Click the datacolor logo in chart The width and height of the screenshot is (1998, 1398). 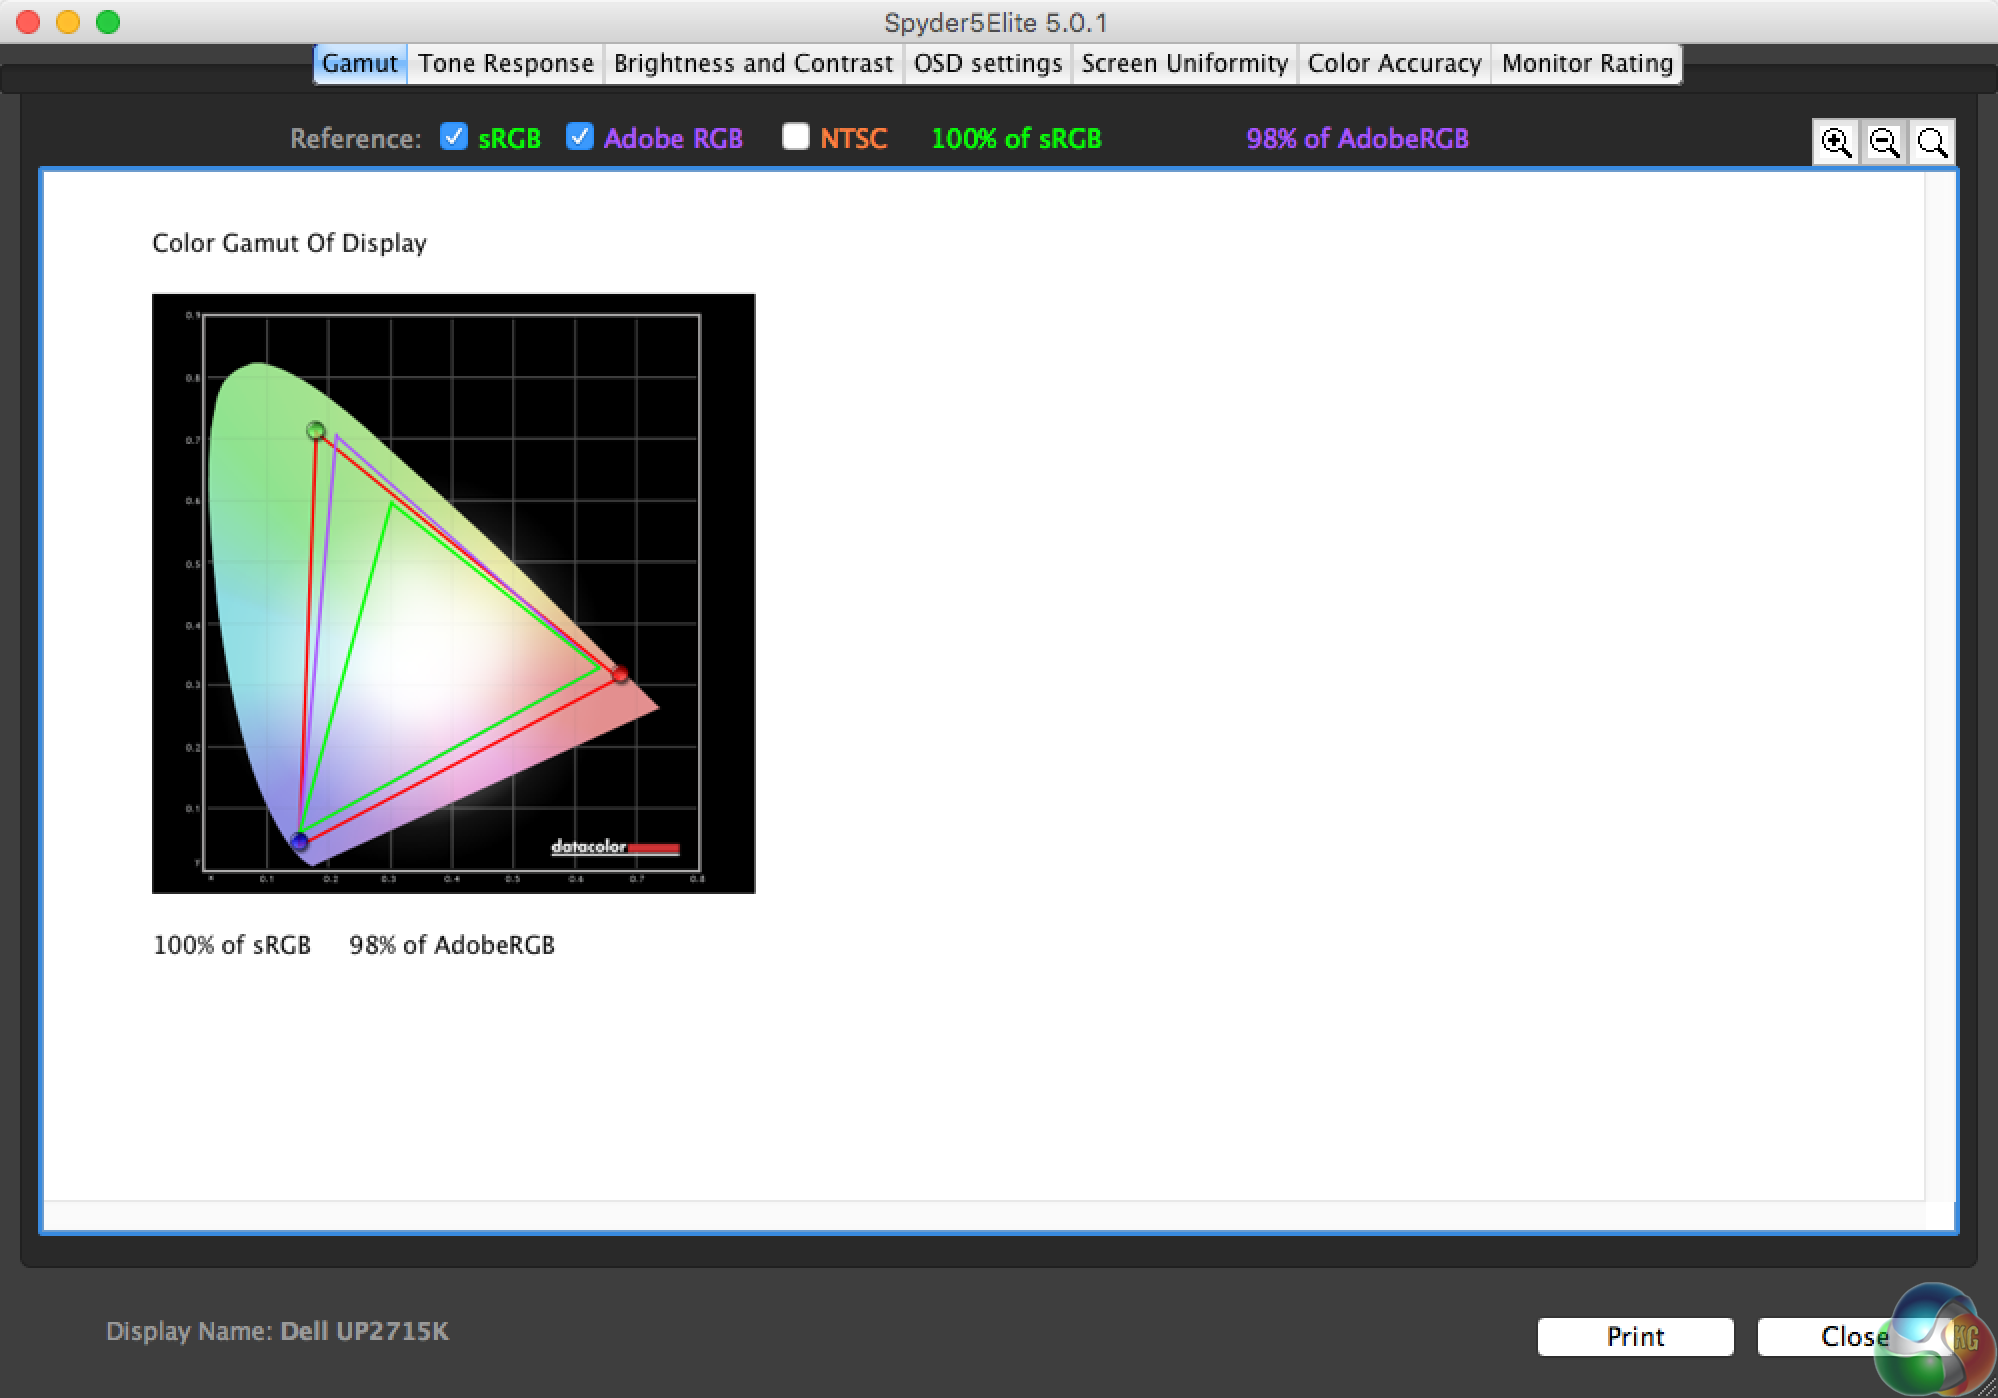614,848
